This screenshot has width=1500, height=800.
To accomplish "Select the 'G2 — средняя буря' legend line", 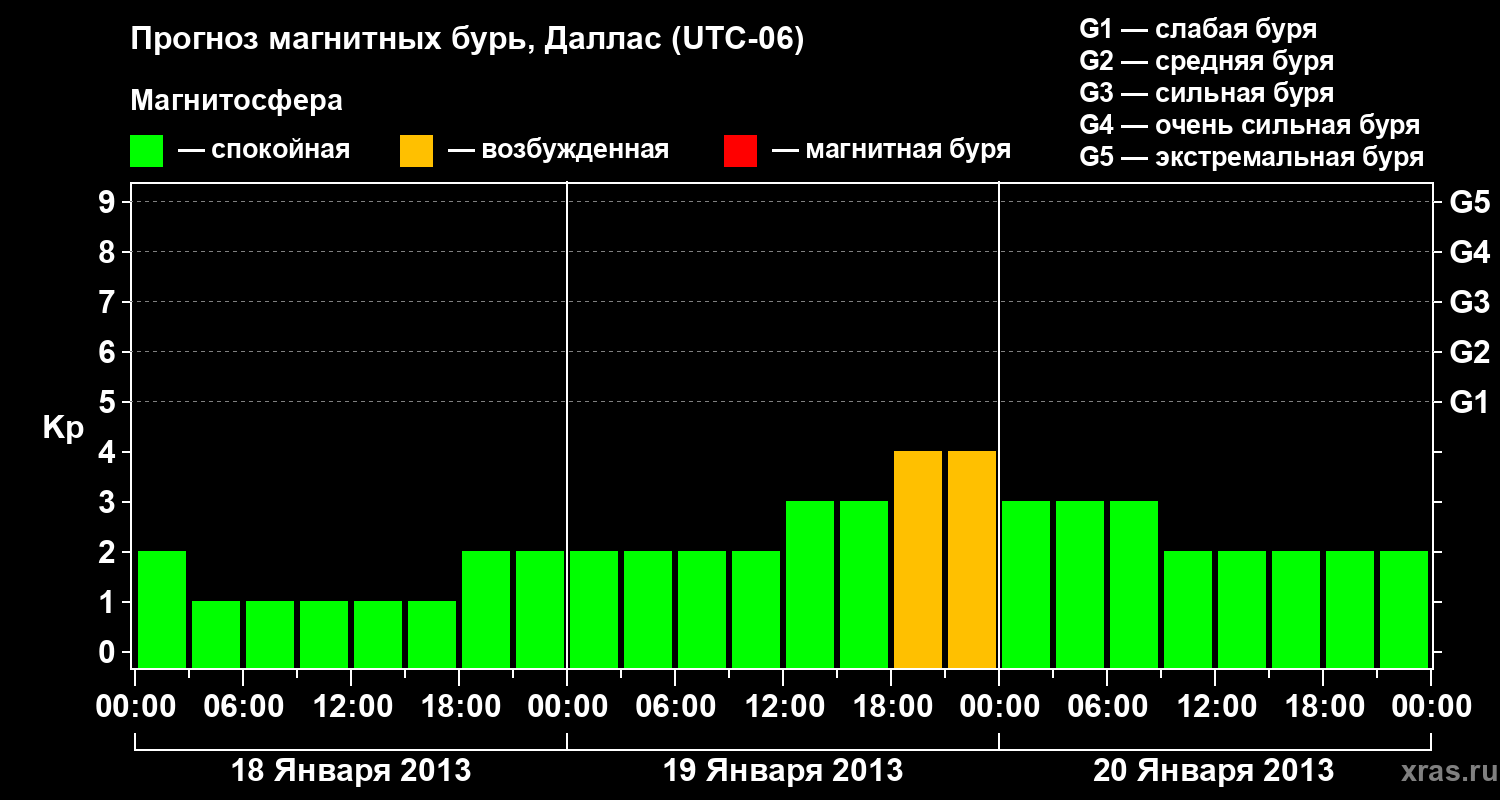I will pyautogui.click(x=1207, y=61).
